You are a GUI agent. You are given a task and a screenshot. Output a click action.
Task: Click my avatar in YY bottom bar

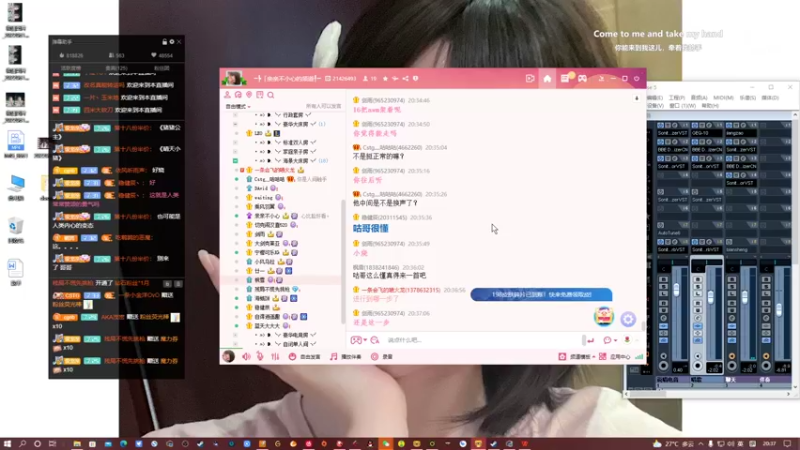(x=229, y=357)
